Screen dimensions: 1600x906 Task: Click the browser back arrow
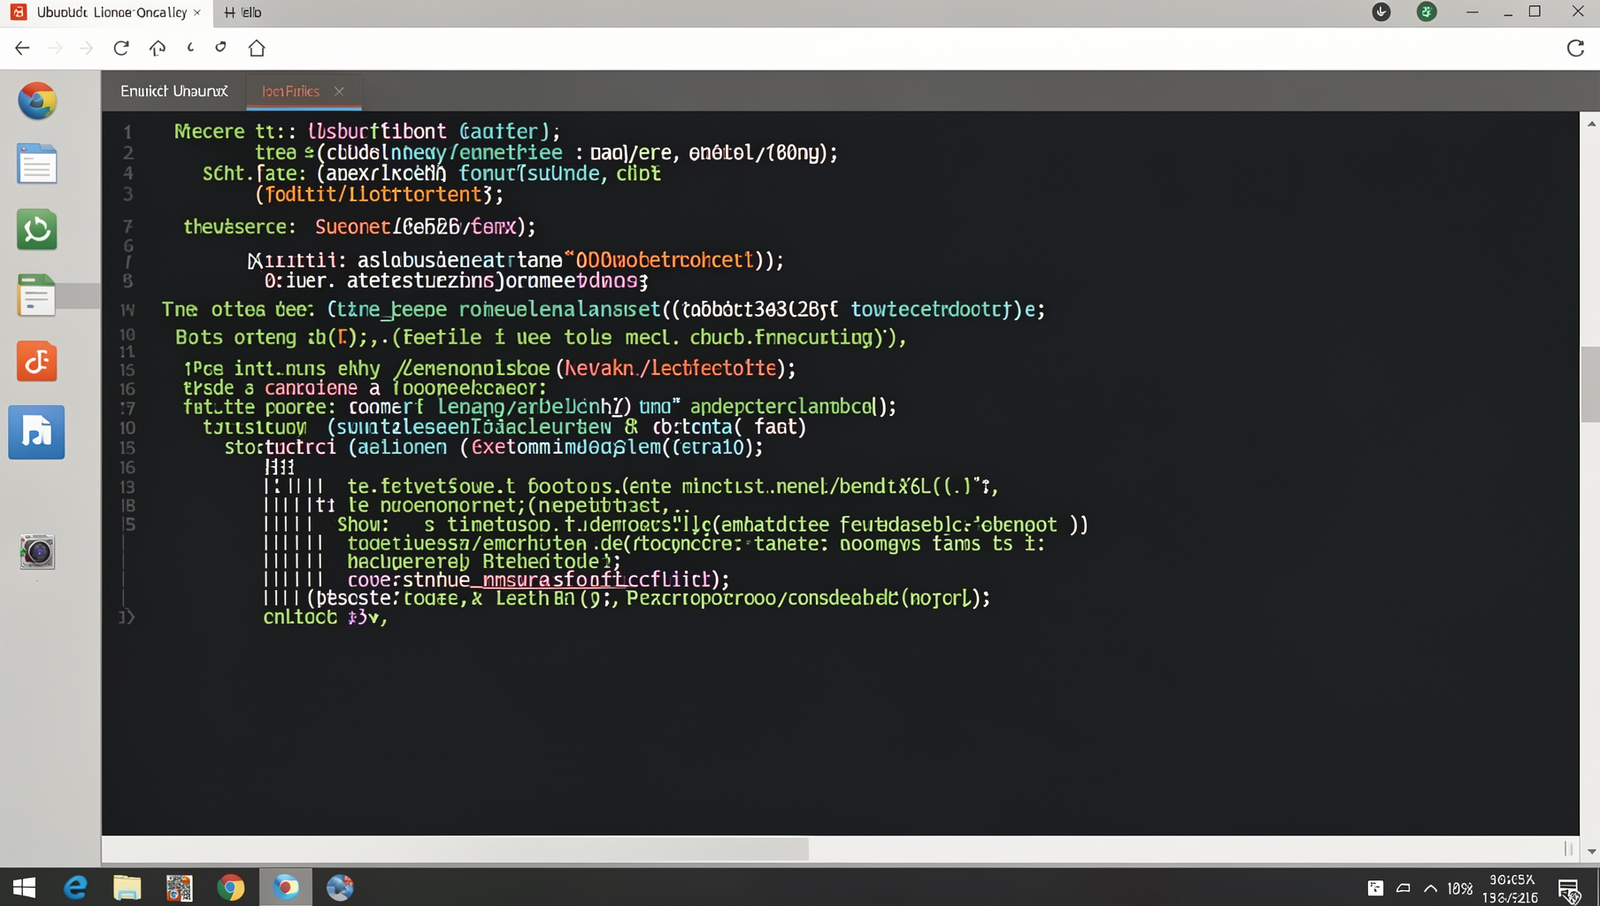[x=22, y=48]
